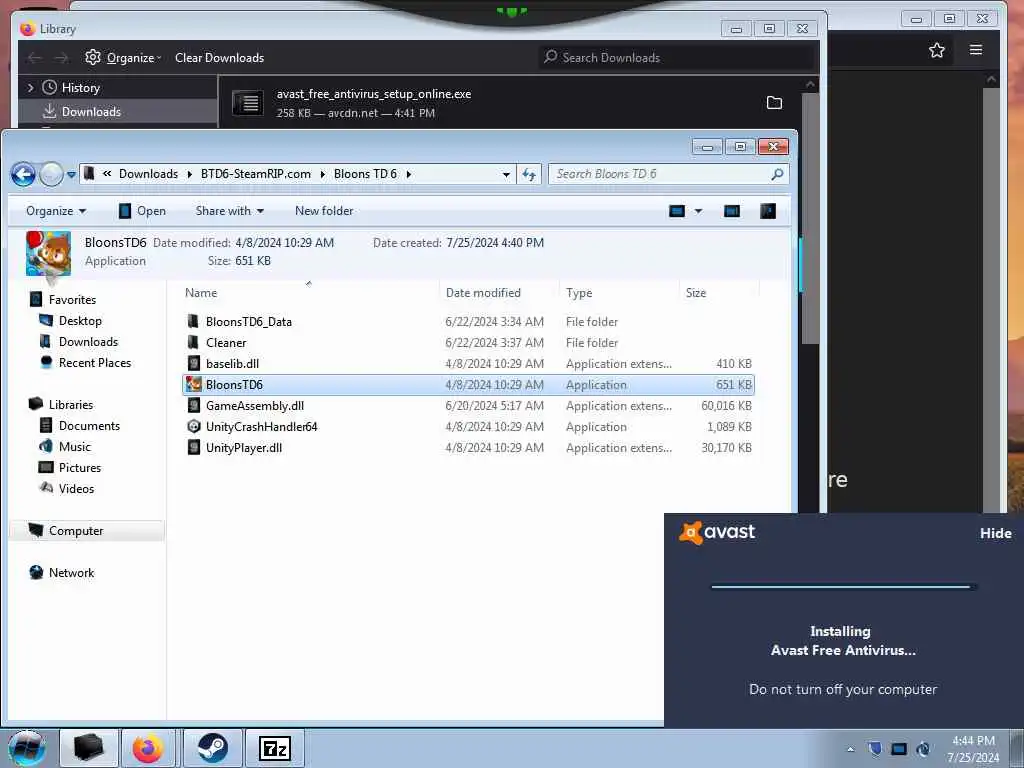Expand the view options dropdown arrow
The image size is (1024, 768).
[x=698, y=211]
